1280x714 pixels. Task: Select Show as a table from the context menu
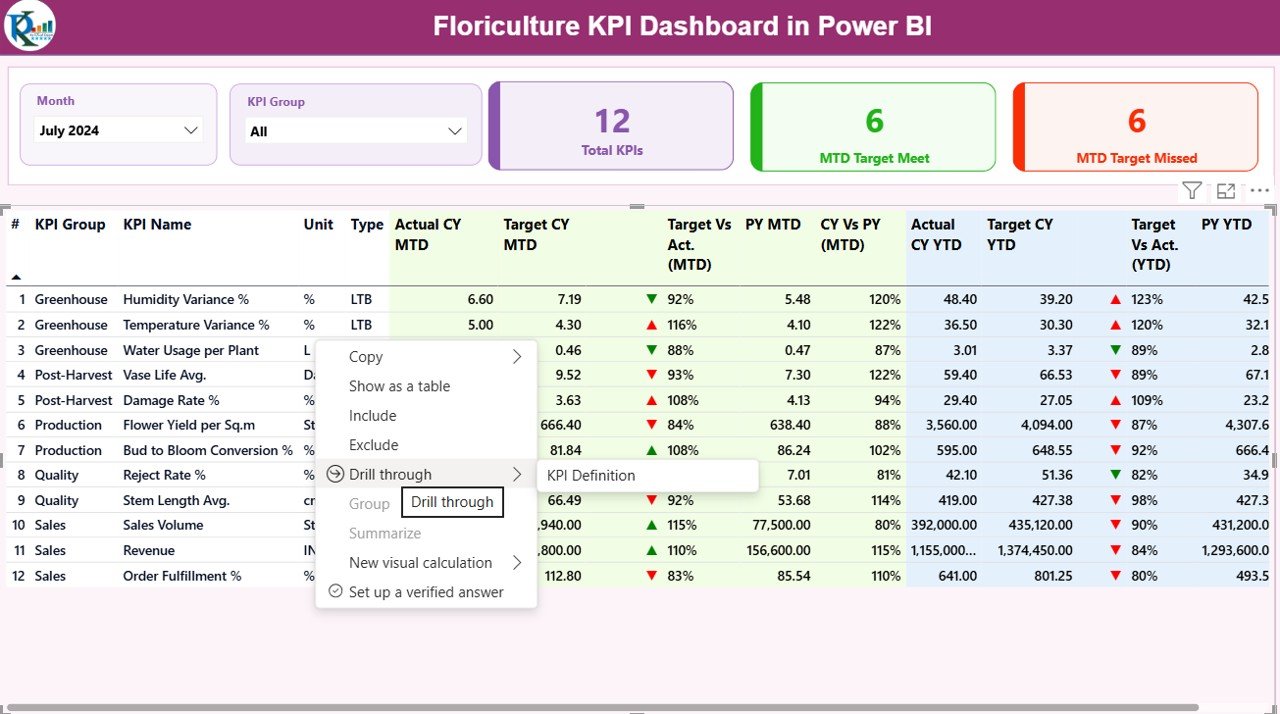[402, 386]
